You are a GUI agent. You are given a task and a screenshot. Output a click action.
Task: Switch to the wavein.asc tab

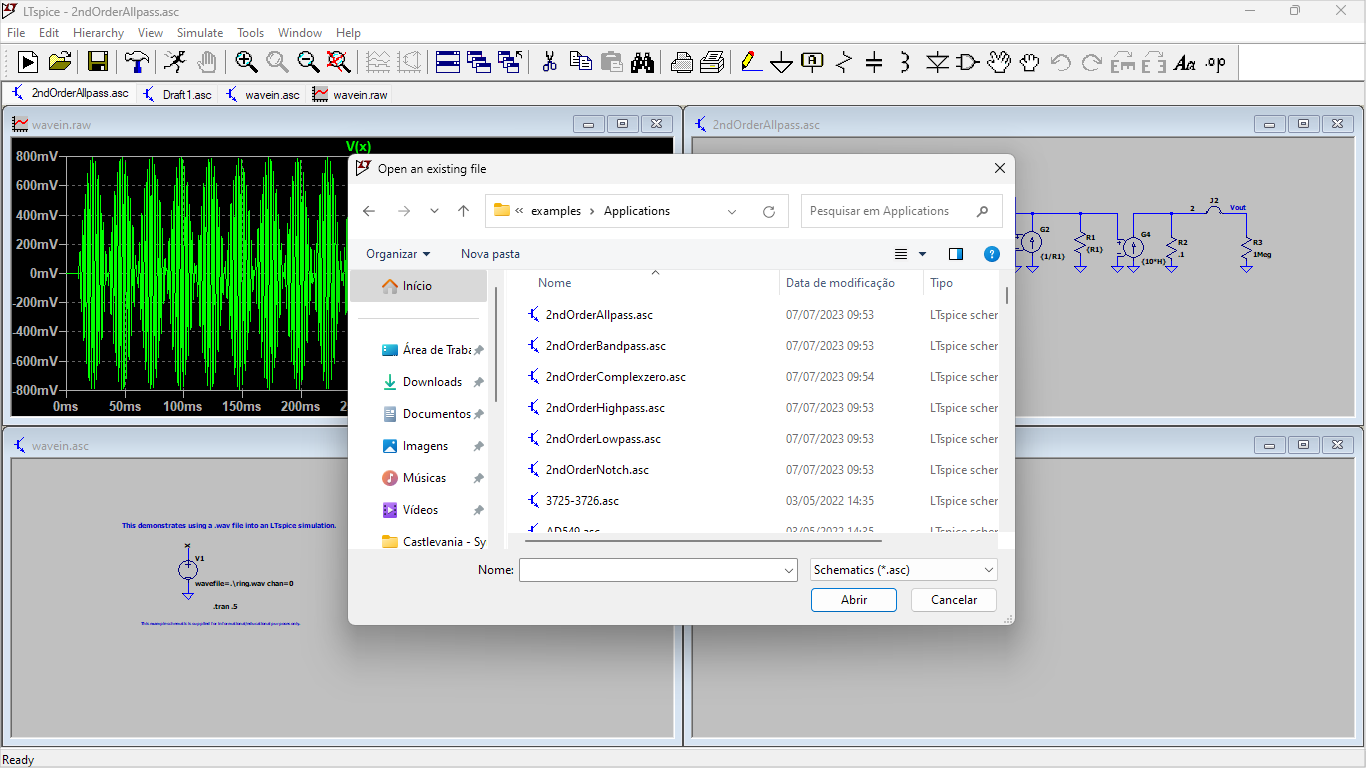coord(262,95)
